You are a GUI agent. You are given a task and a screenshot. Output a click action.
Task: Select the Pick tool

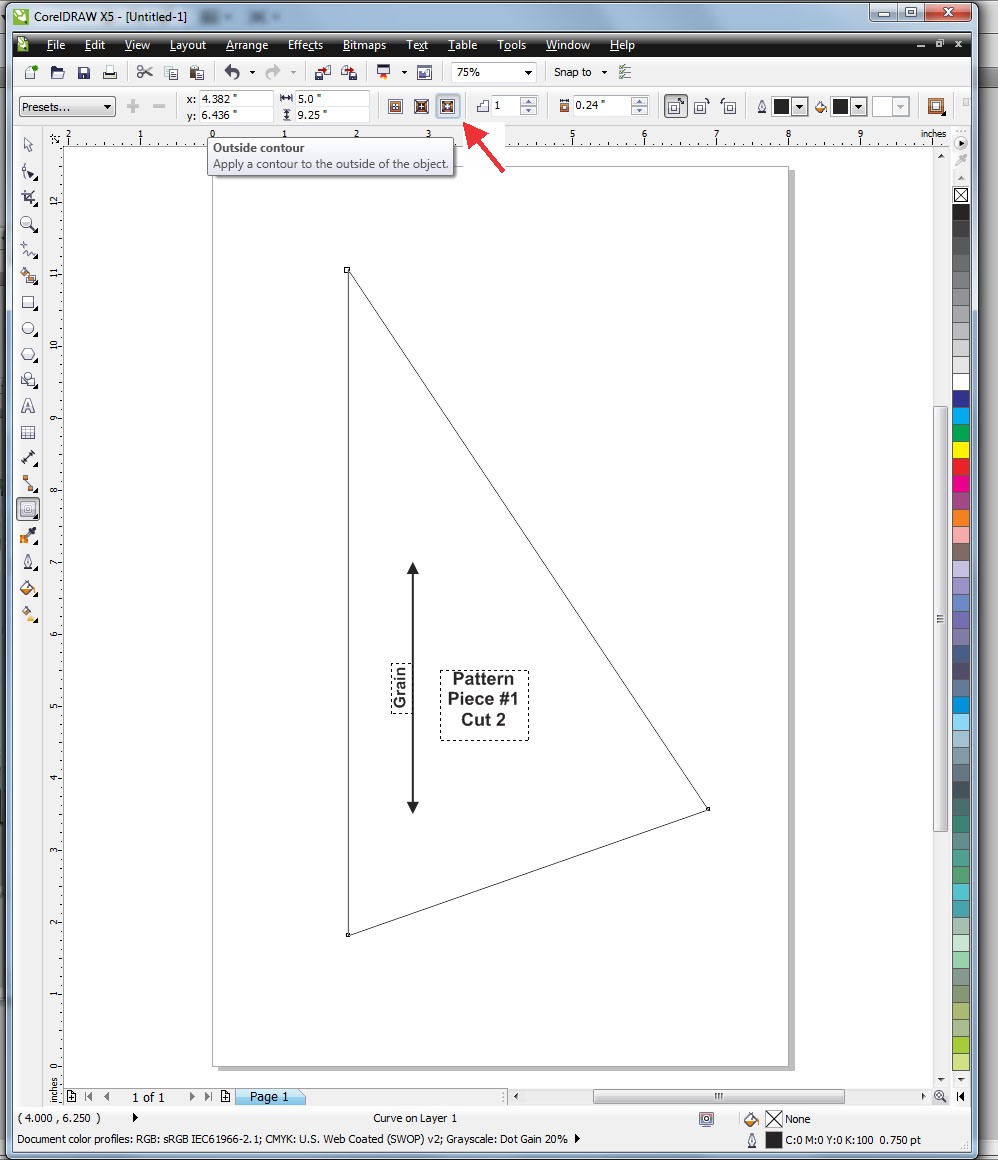[x=28, y=145]
